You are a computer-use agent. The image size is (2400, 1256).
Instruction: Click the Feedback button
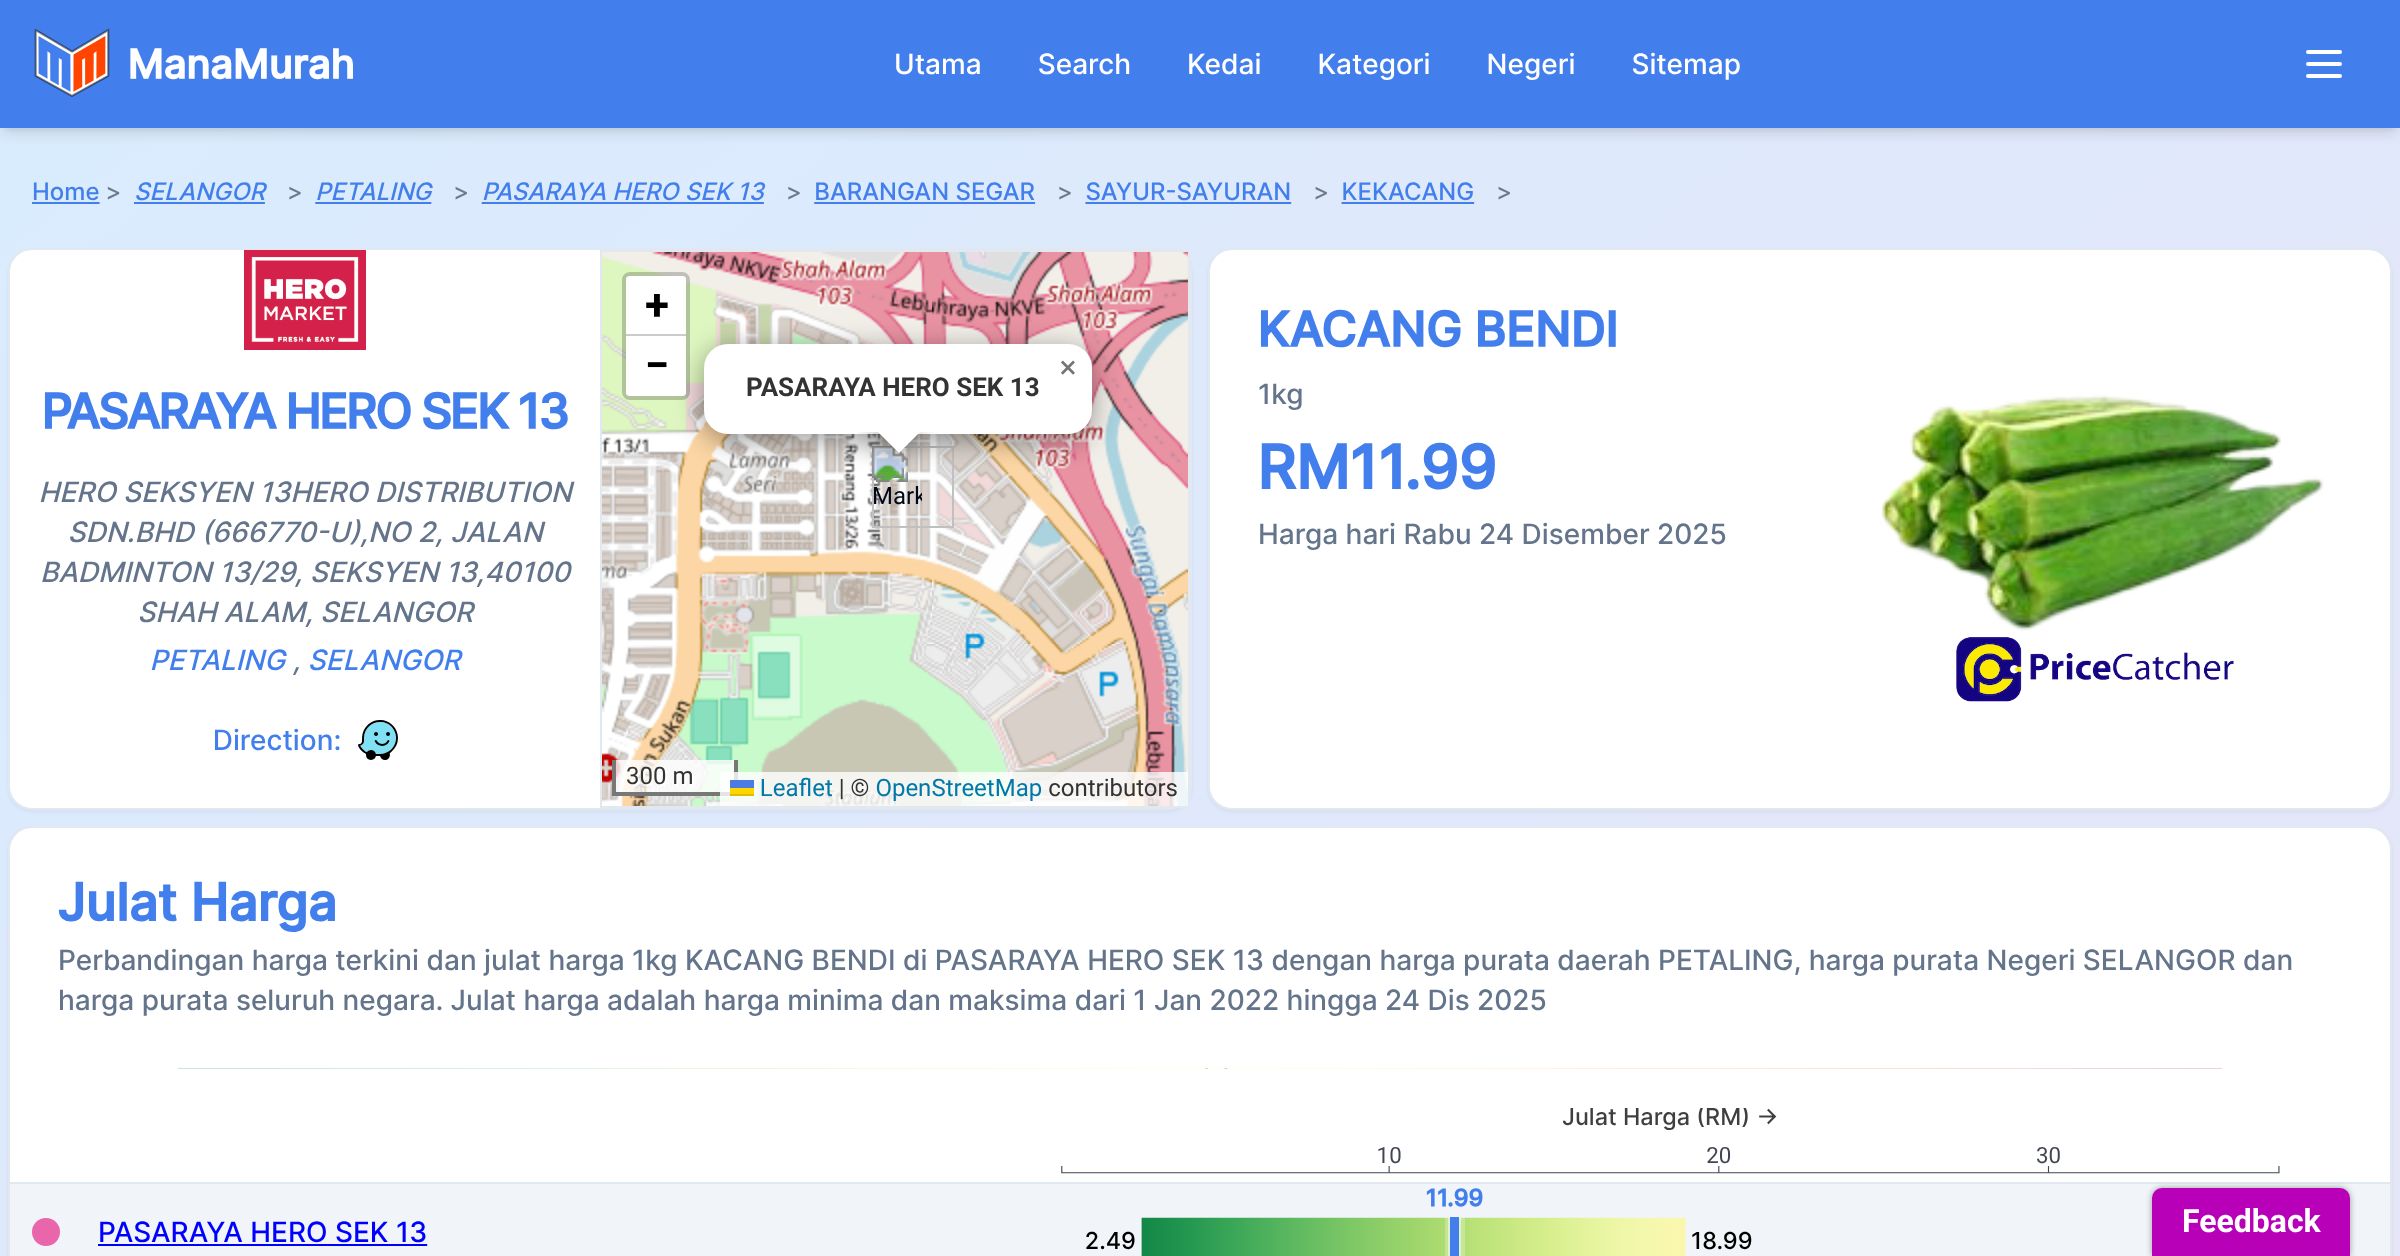2250,1221
